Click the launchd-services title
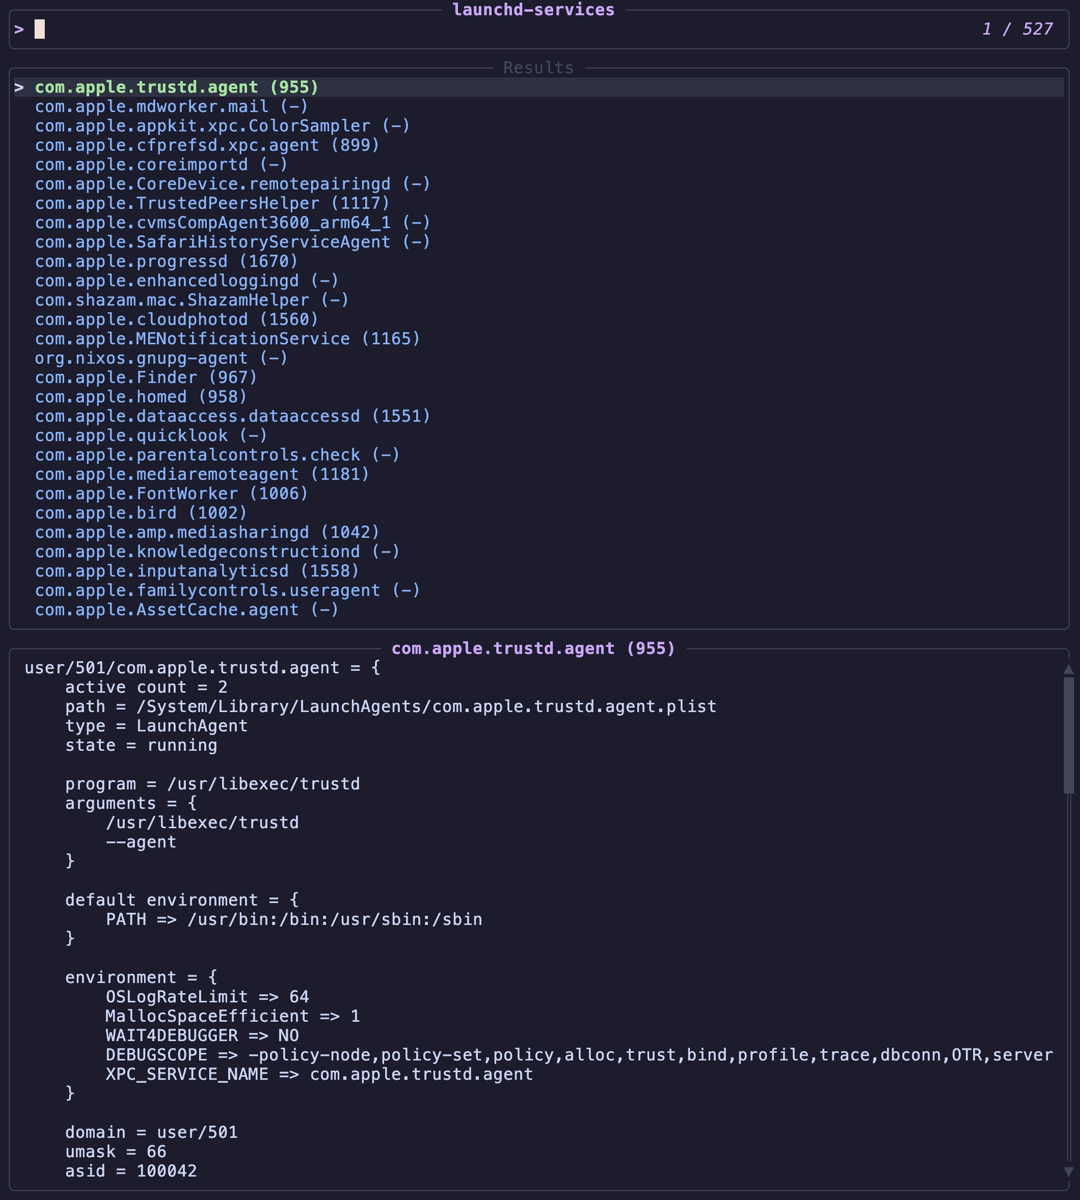This screenshot has height=1200, width=1080. (534, 10)
